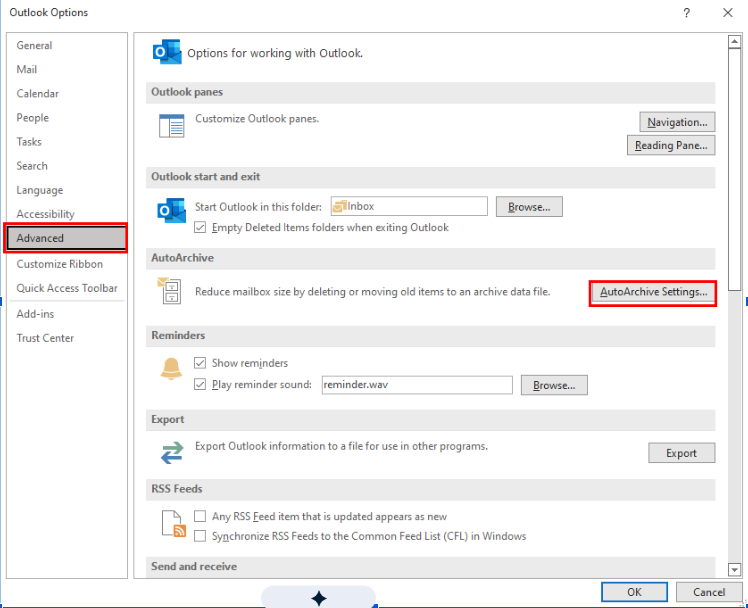Open the Accessibility options category

(x=67, y=214)
